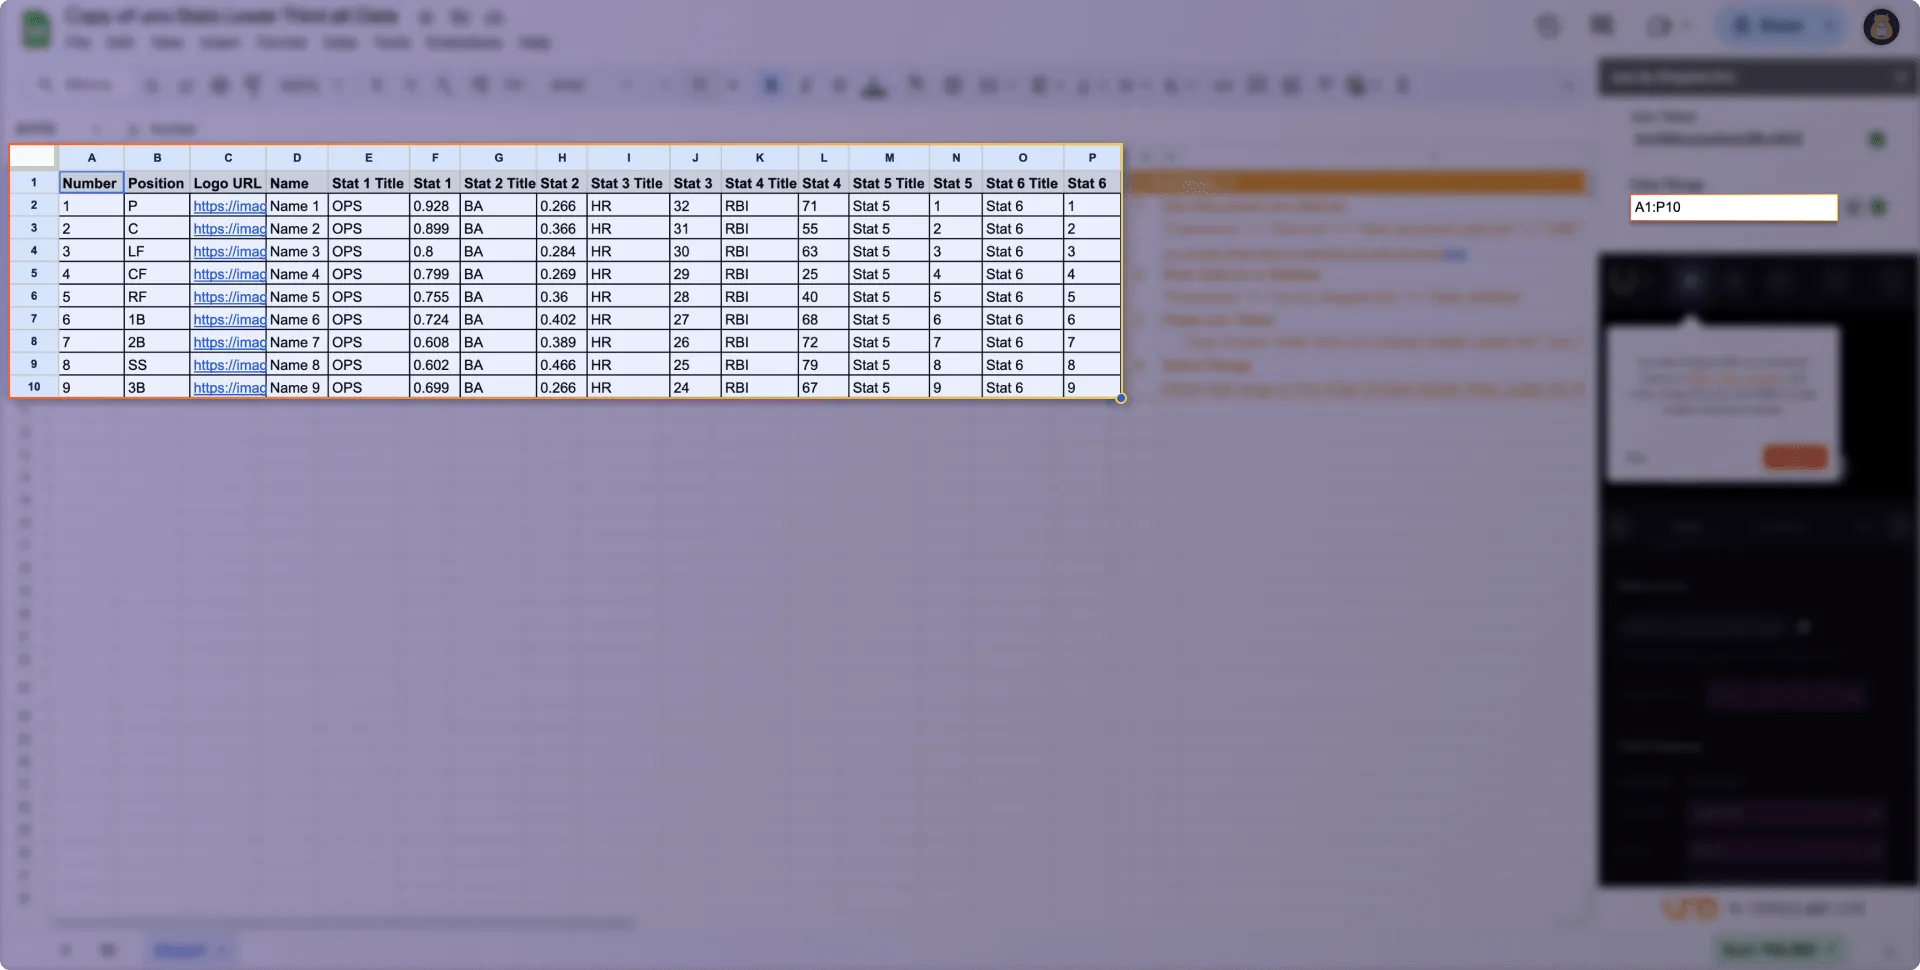Select the 'Logo URL' header cell
Screen dimensions: 1920x970
click(x=228, y=183)
